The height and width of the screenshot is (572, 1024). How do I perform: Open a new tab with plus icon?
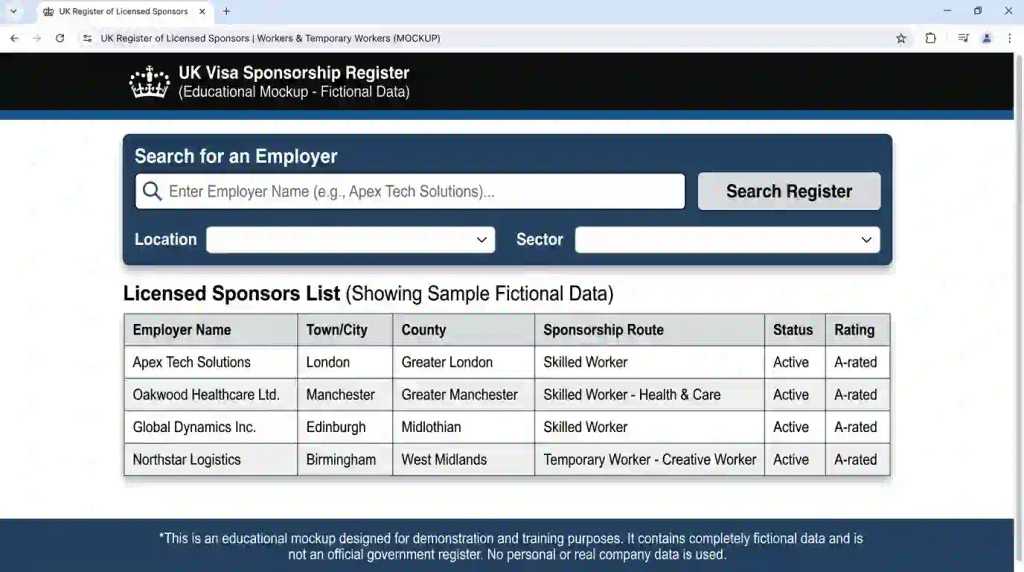tap(226, 11)
